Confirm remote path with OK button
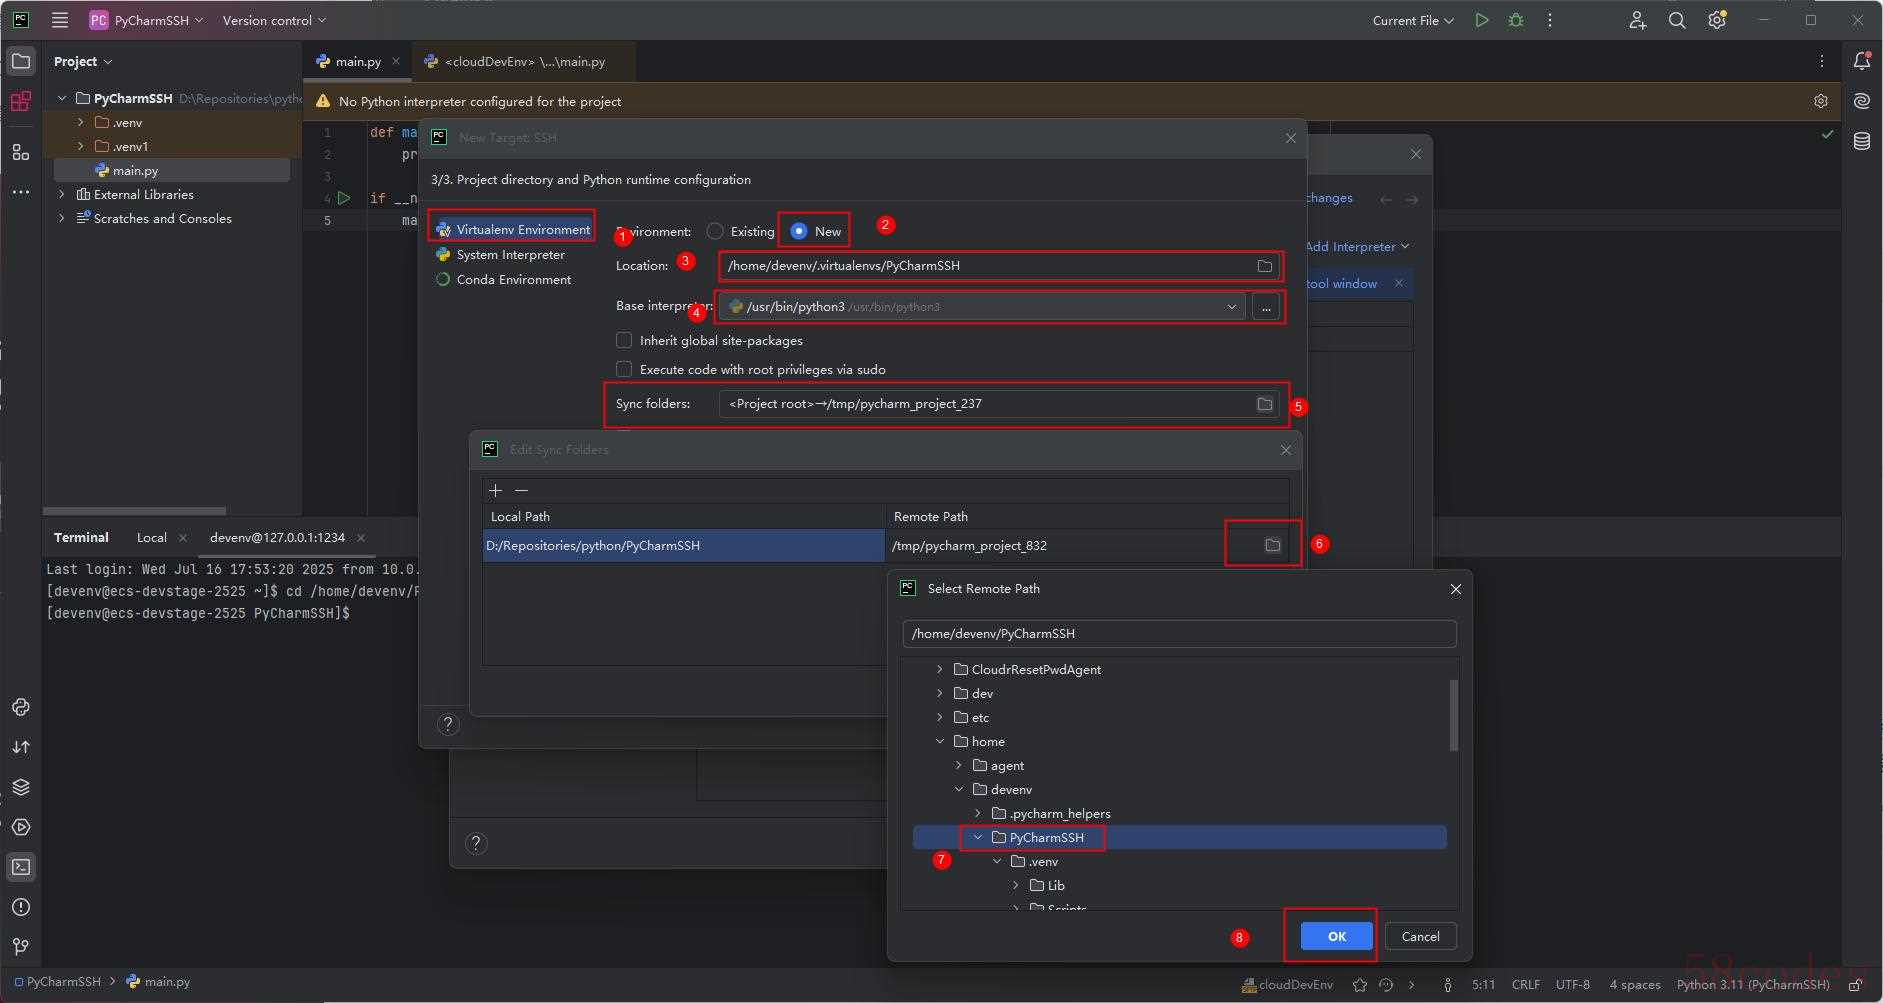The image size is (1883, 1003). click(1337, 936)
